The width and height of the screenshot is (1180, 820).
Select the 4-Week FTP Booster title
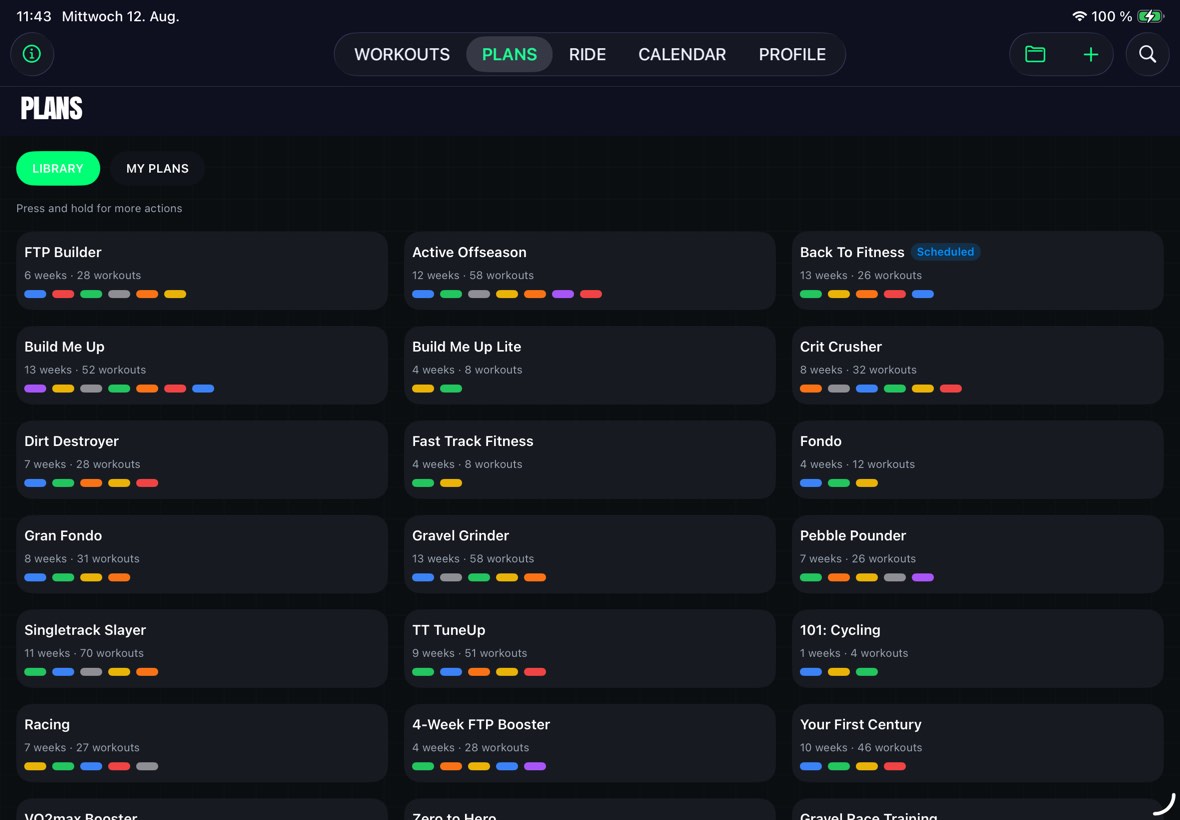tap(481, 724)
